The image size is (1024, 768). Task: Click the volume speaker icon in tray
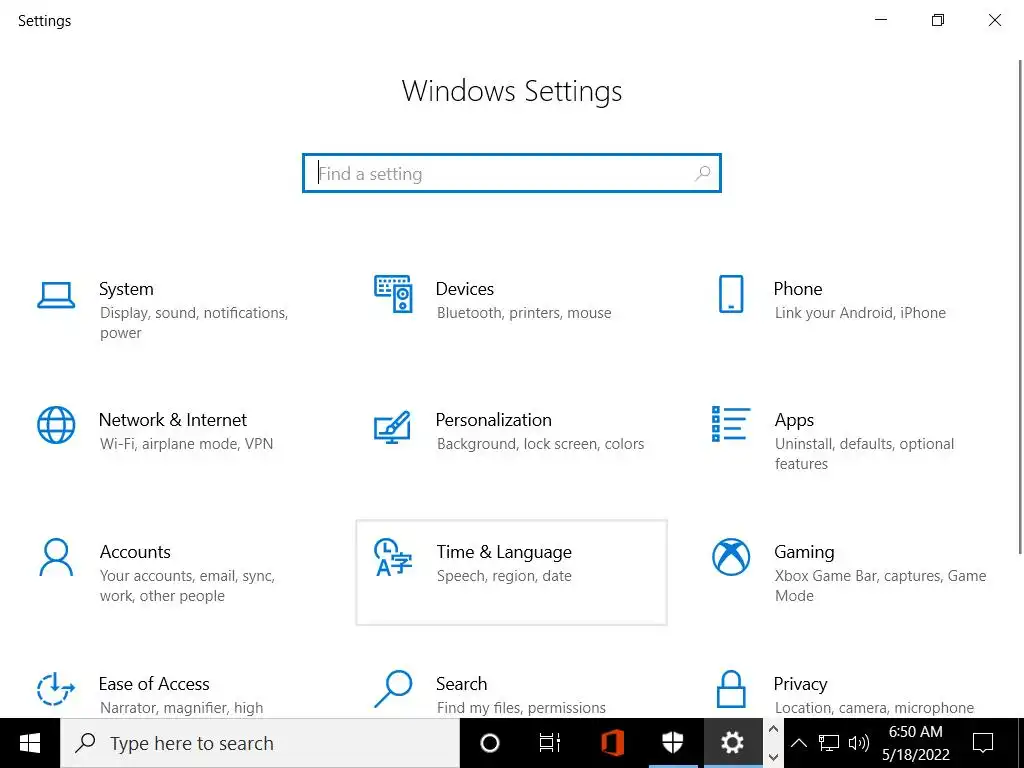pyautogui.click(x=859, y=743)
